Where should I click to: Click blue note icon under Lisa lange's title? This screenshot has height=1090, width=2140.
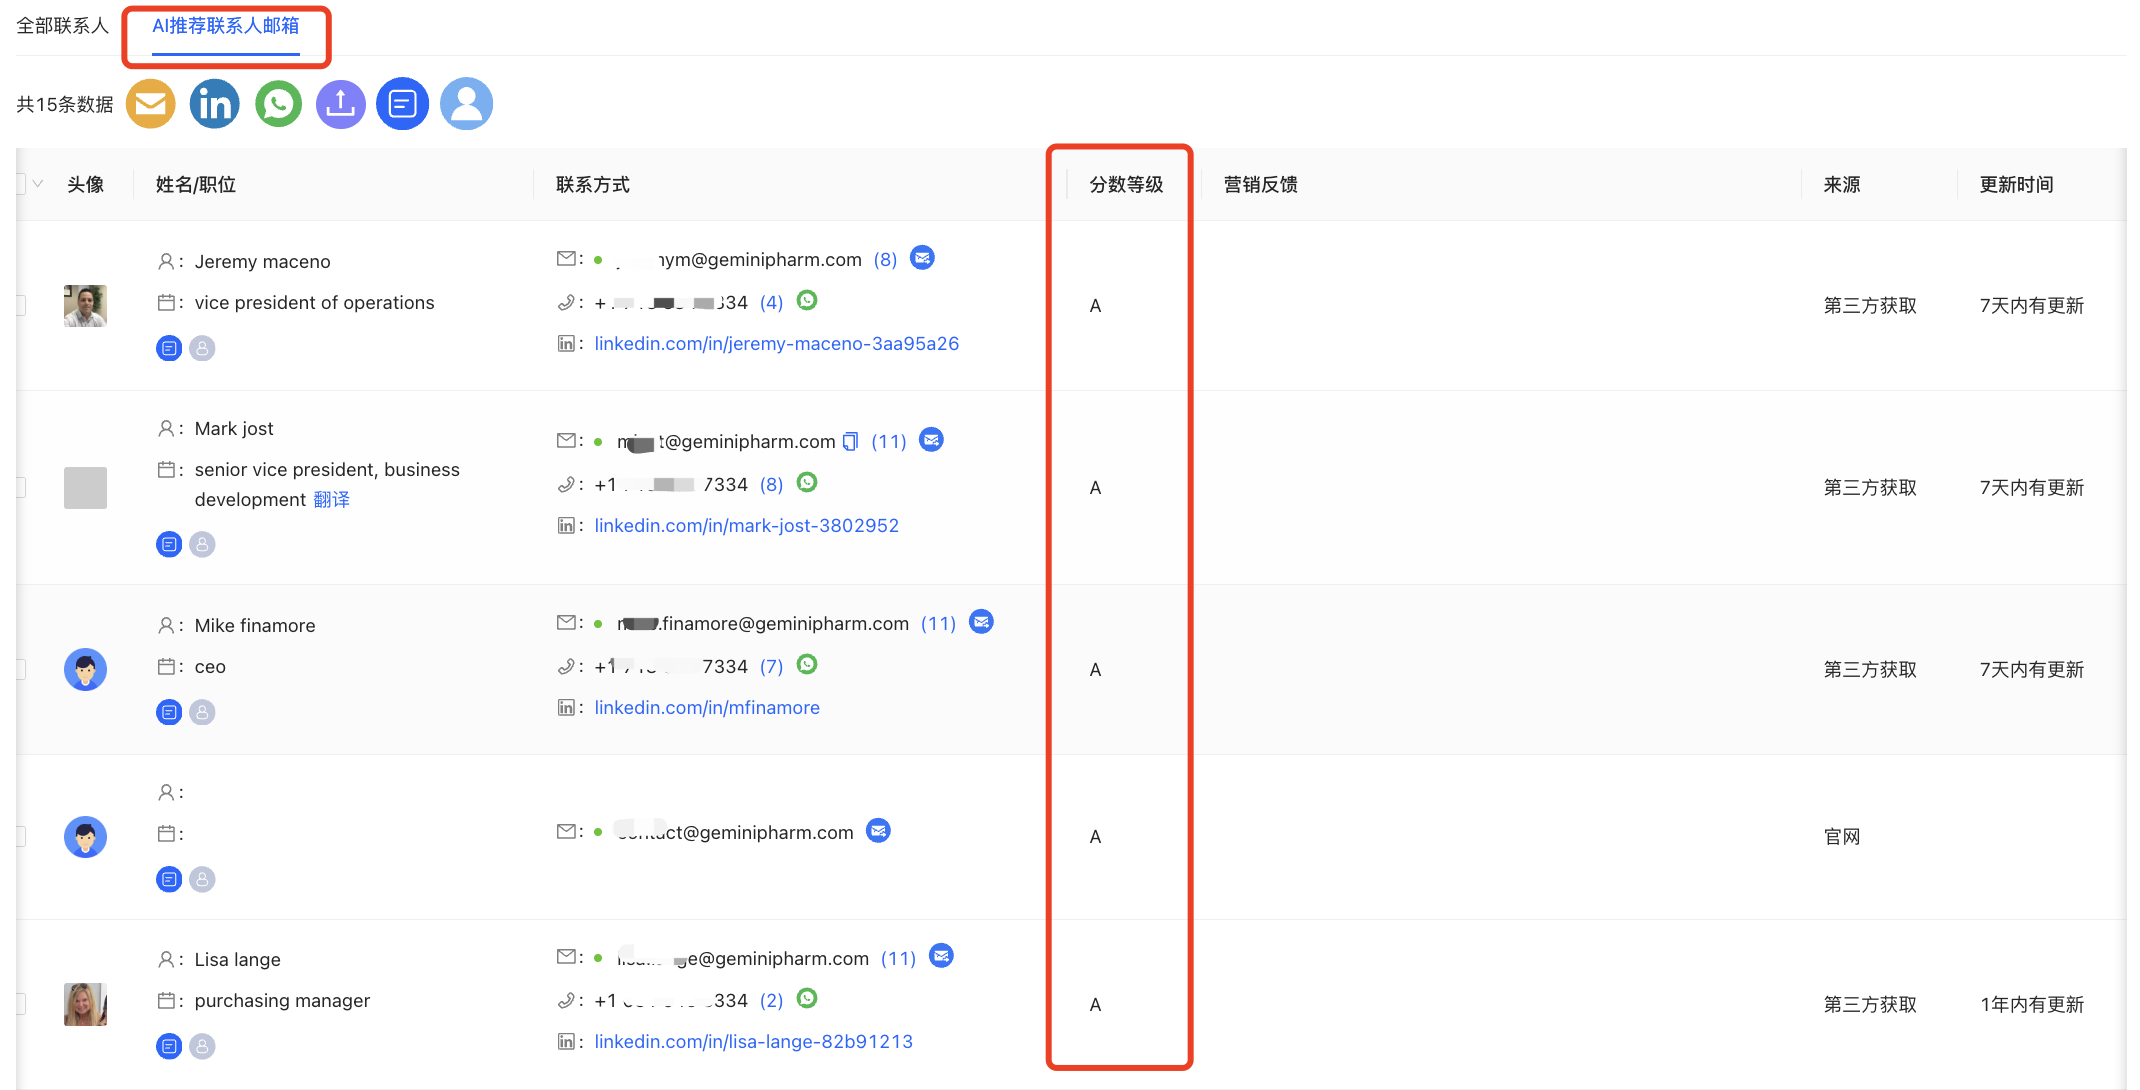pyautogui.click(x=169, y=1046)
